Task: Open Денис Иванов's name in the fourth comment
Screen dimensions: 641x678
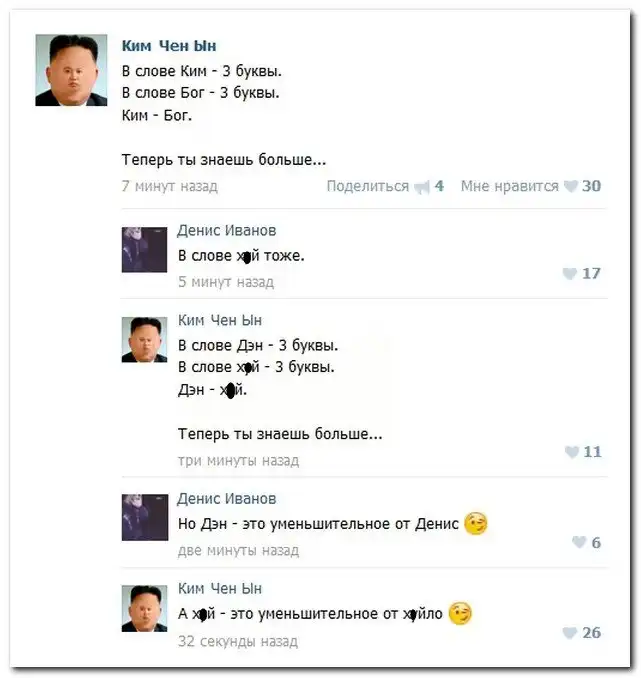Action: (x=227, y=499)
